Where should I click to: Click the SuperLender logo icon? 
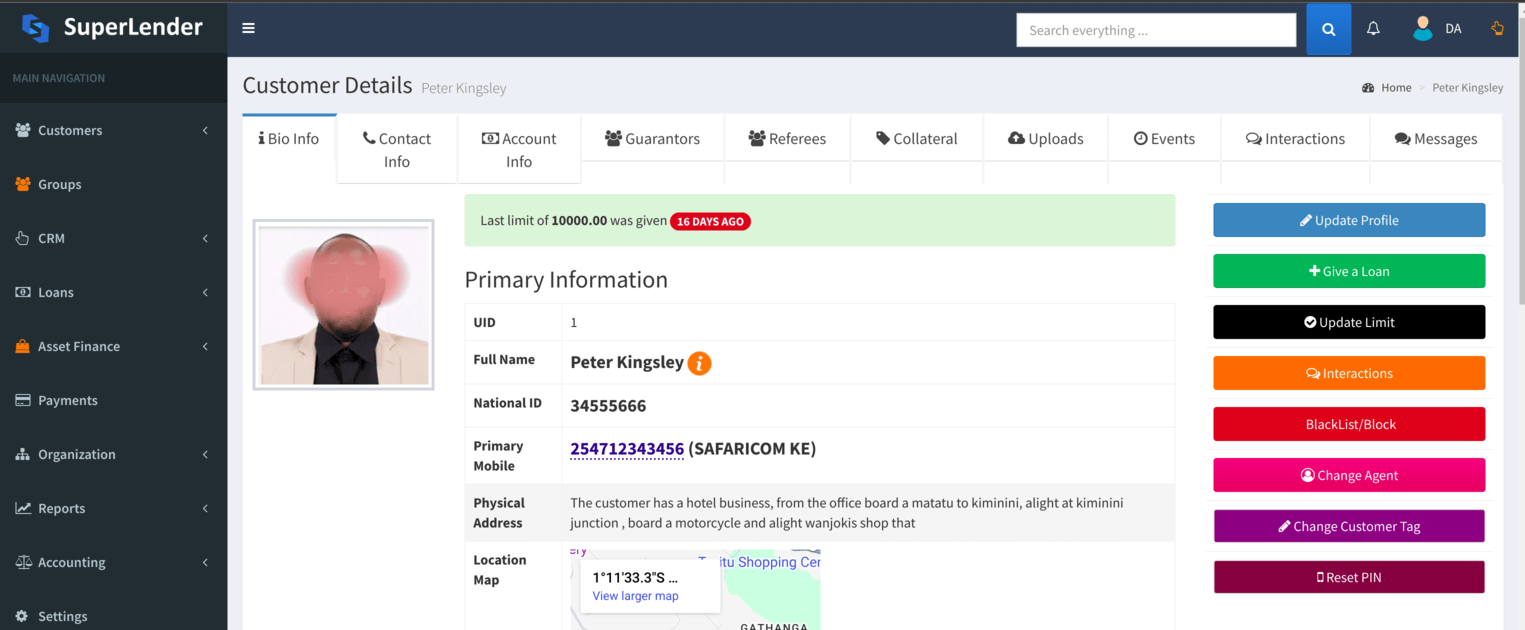point(36,28)
